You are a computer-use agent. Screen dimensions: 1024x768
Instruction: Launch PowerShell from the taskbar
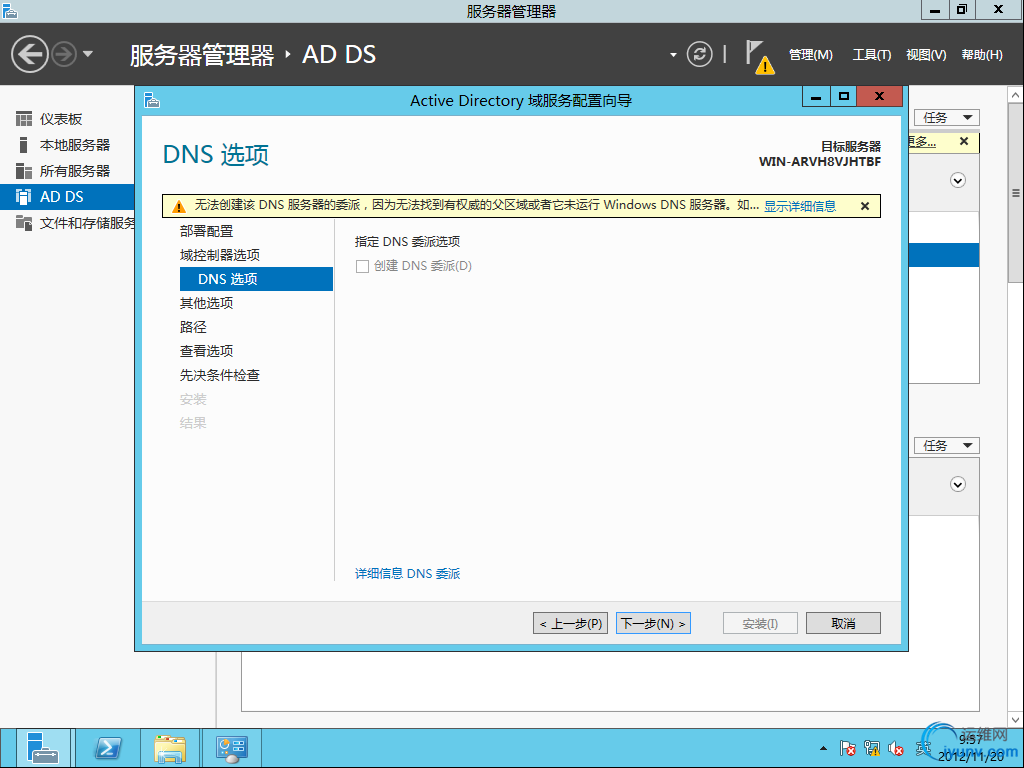[108, 748]
